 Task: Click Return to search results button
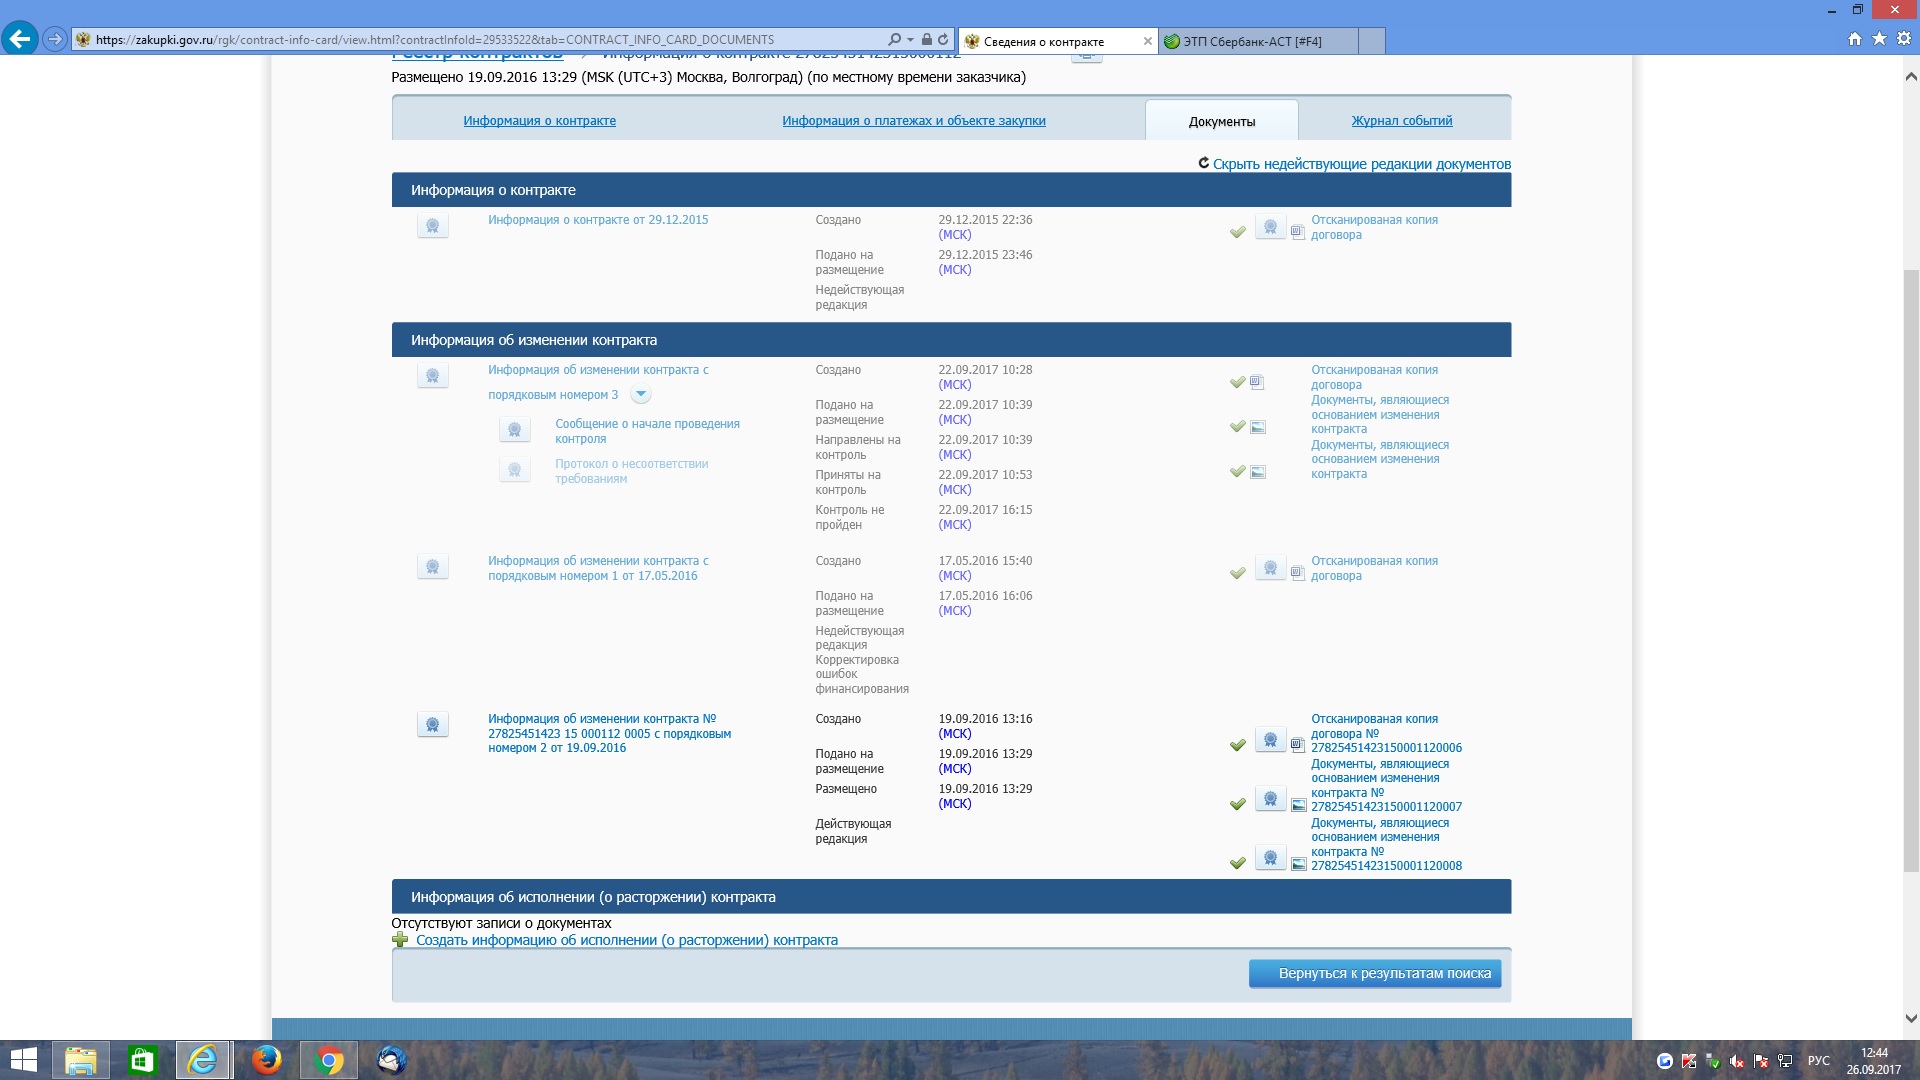1374,973
